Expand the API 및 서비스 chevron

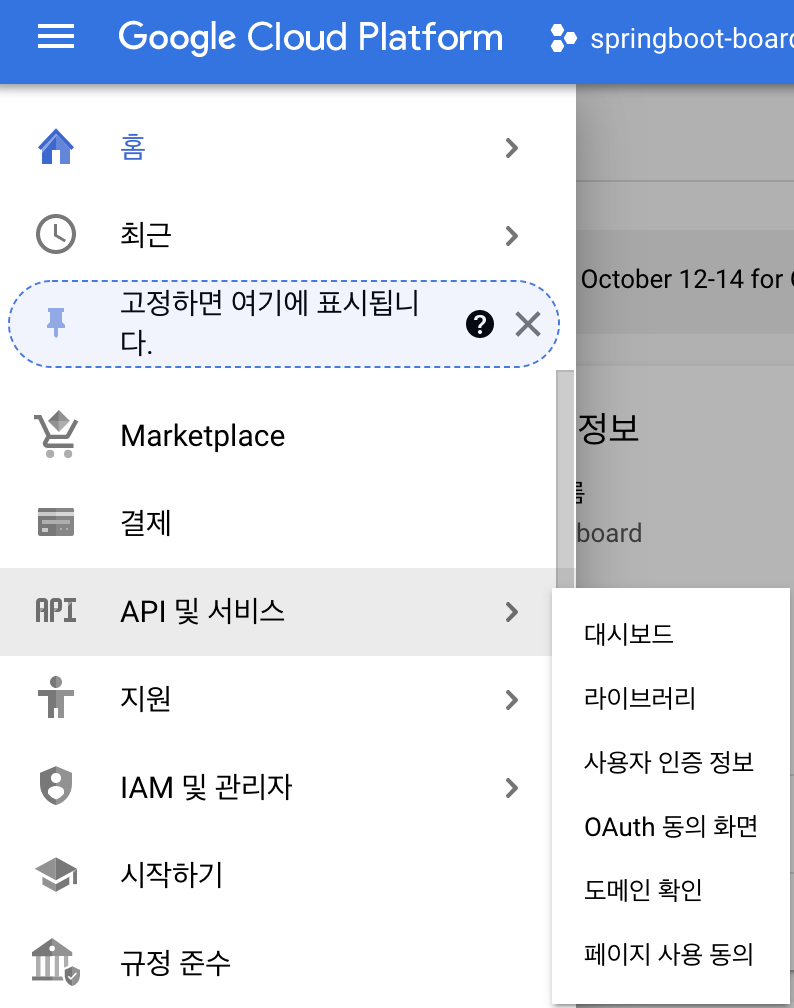click(x=512, y=612)
